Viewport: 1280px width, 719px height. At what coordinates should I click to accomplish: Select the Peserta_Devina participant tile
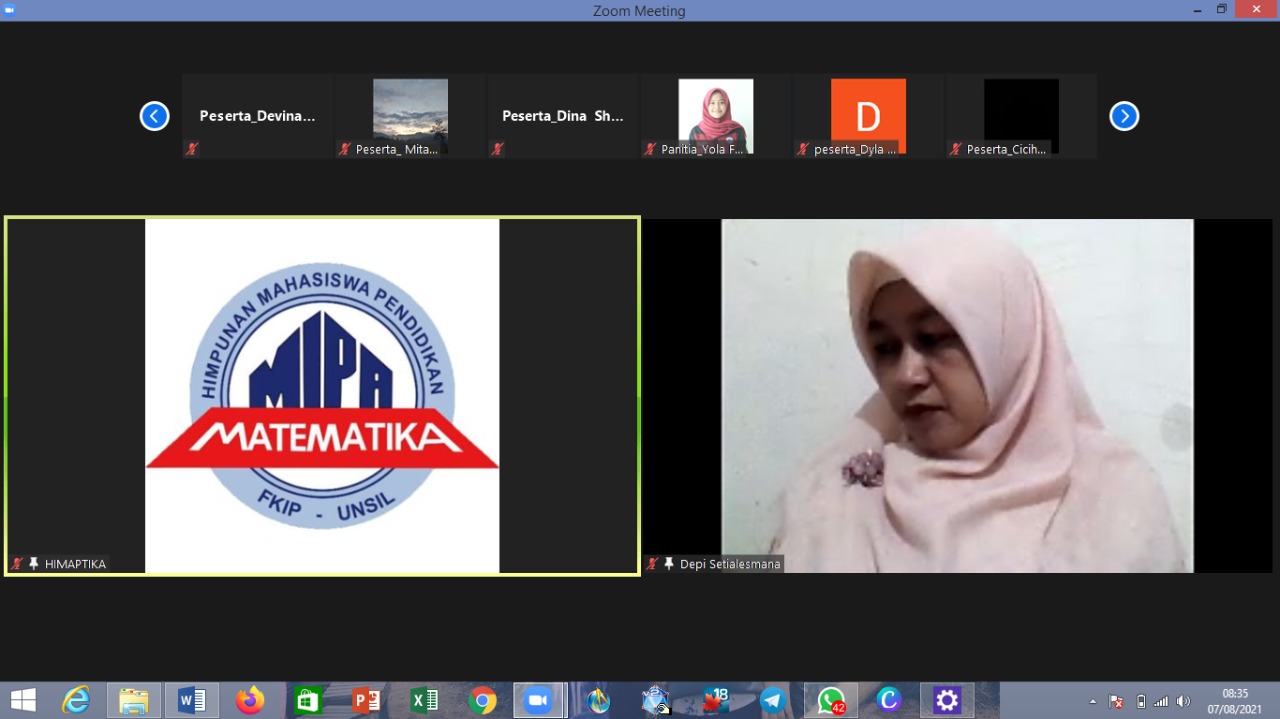[258, 116]
